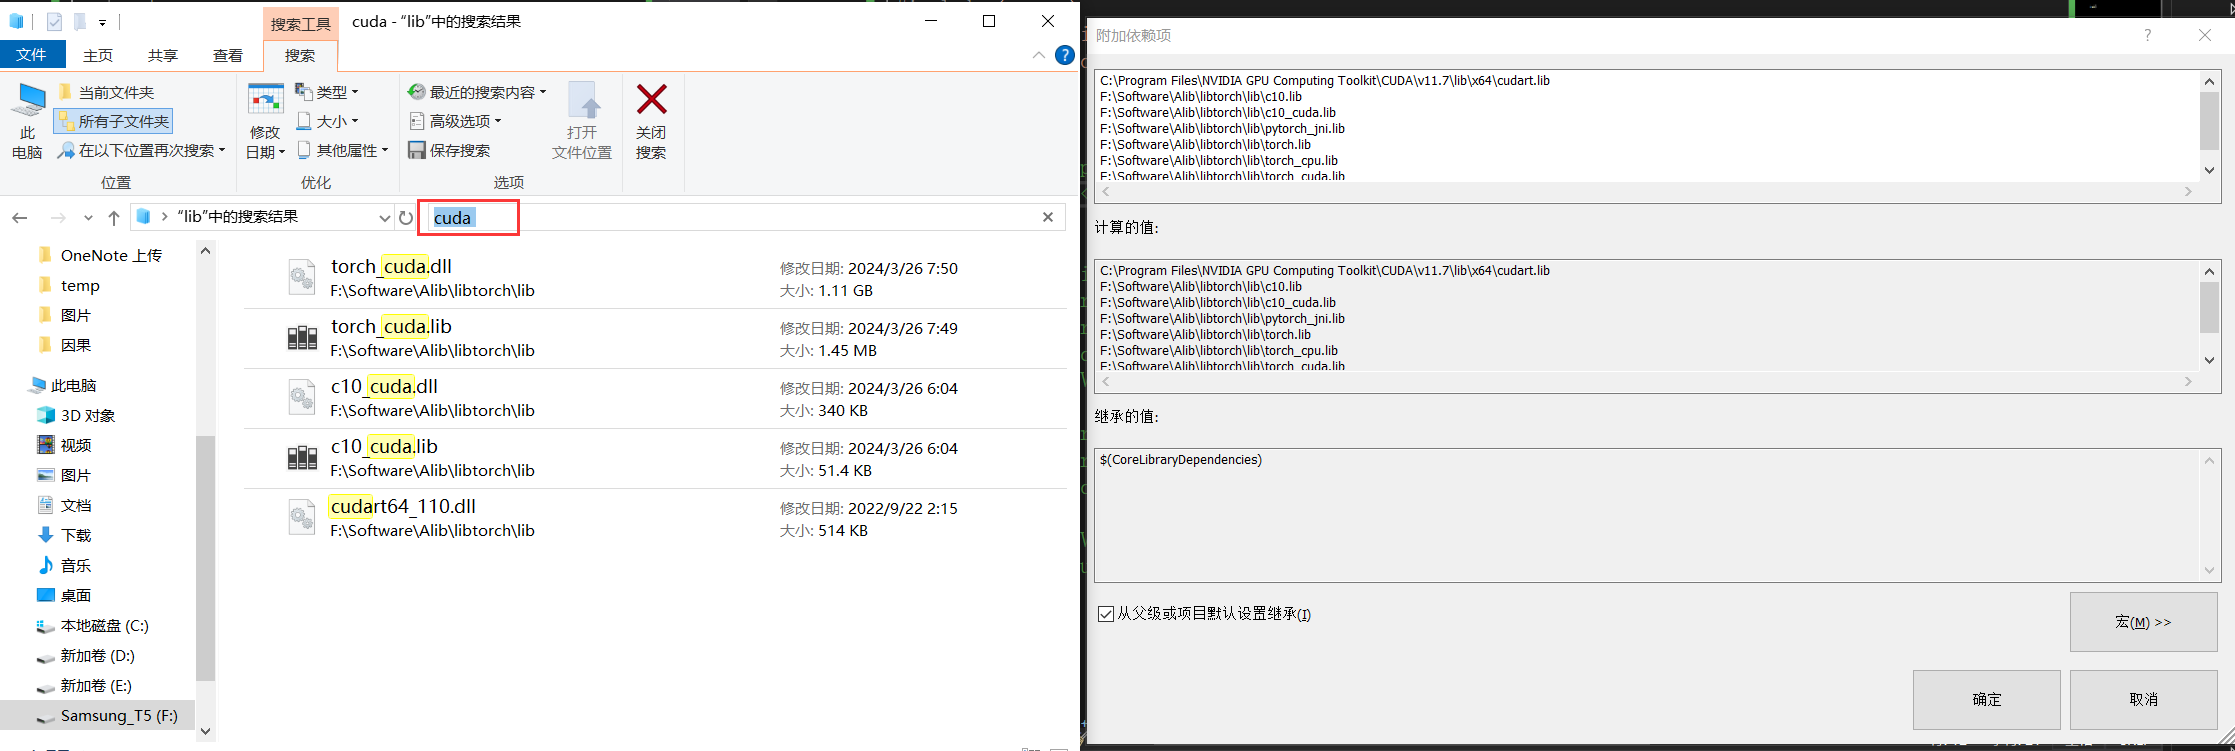The height and width of the screenshot is (751, 2235).
Task: Select cudart64_110.dll file icon
Action: click(x=302, y=517)
